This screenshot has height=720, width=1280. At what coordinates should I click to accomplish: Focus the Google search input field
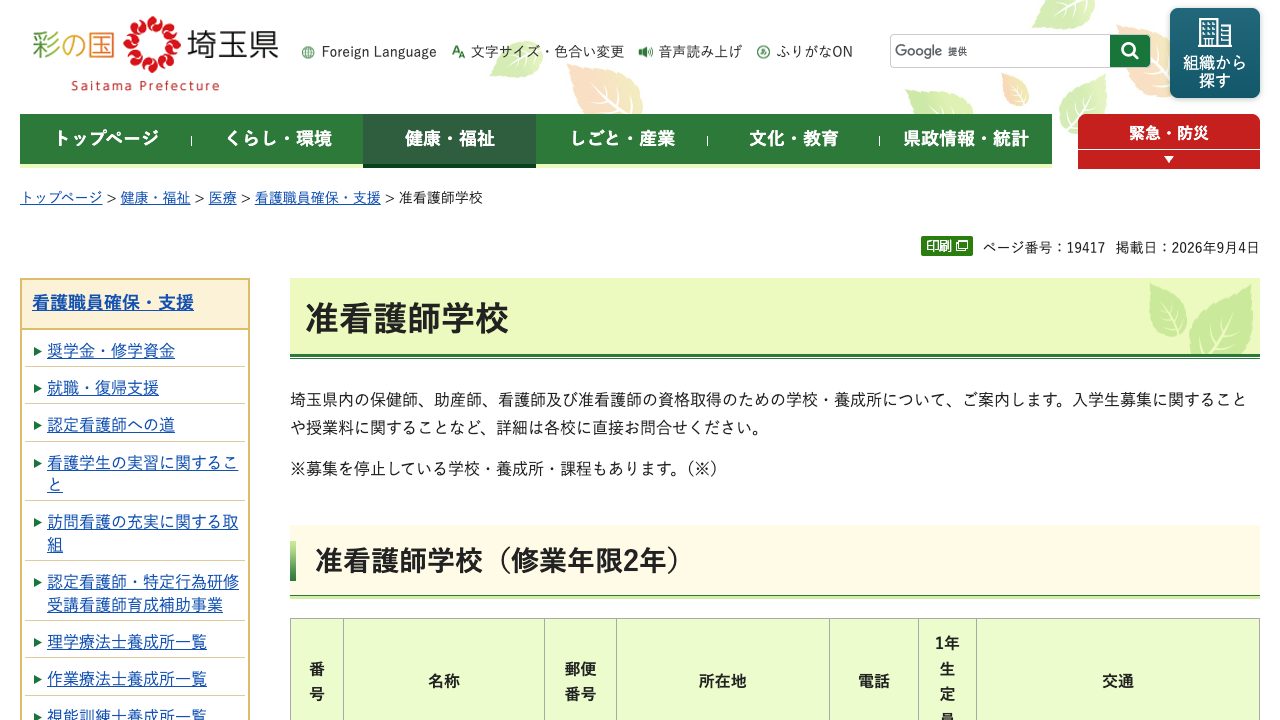click(x=1000, y=51)
